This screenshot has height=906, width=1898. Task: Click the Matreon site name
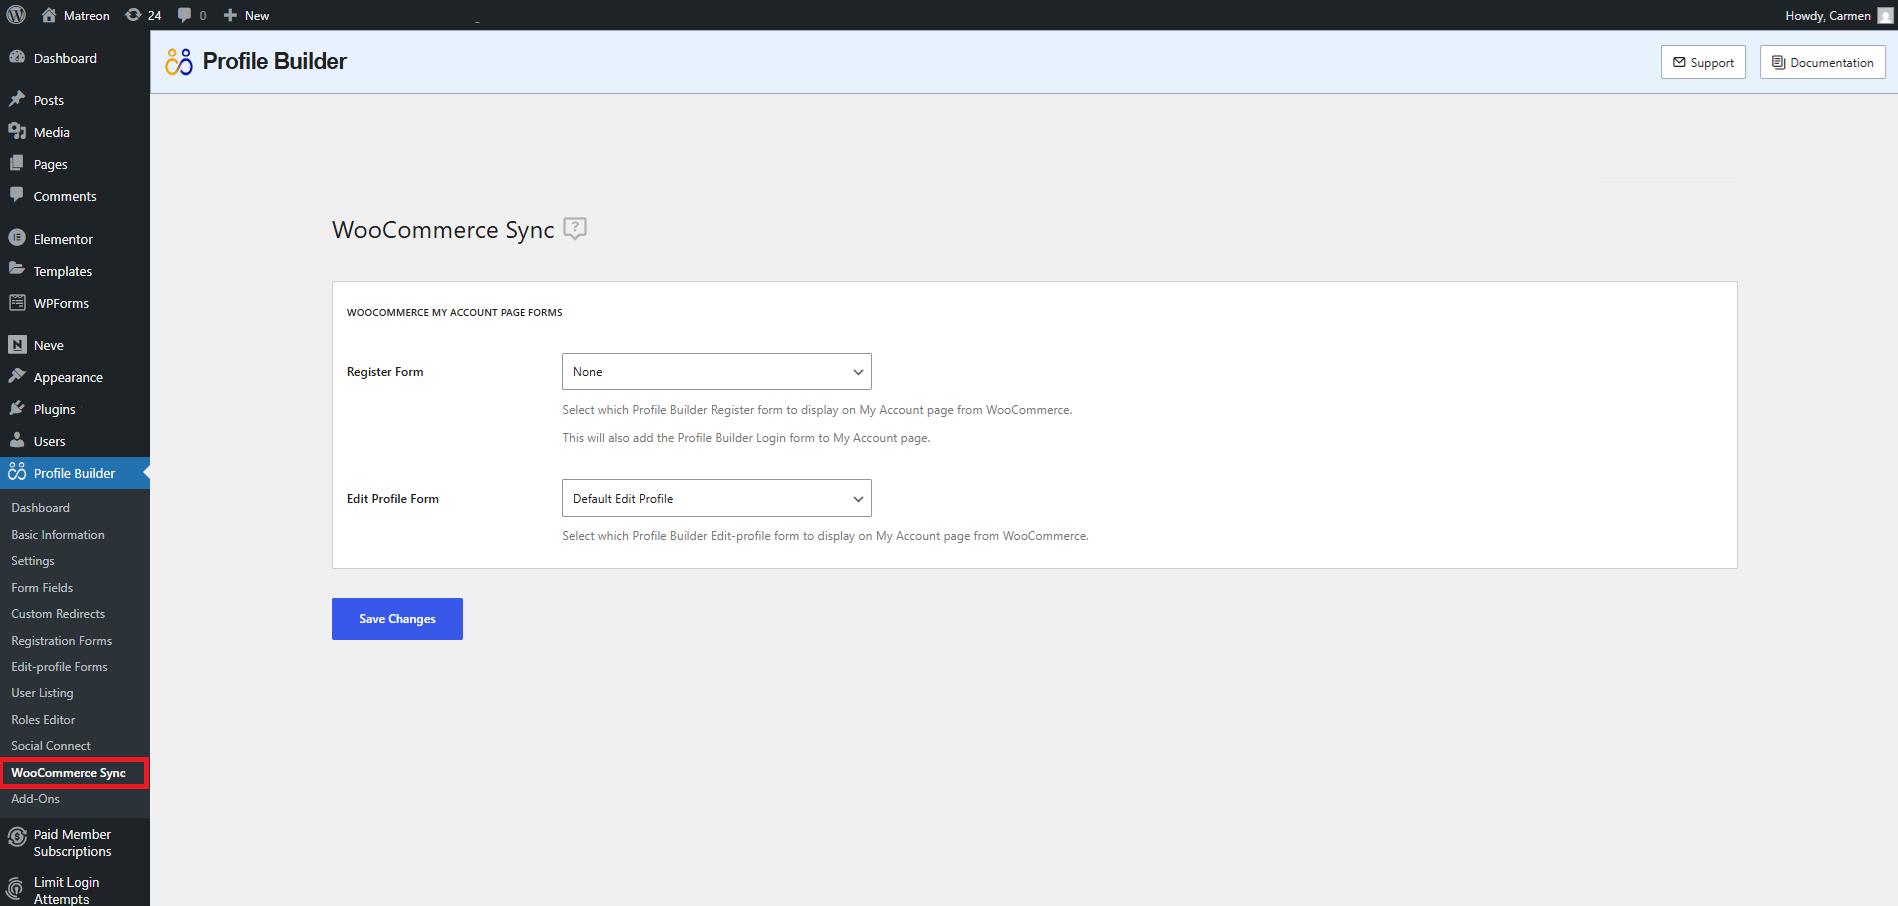pyautogui.click(x=87, y=15)
